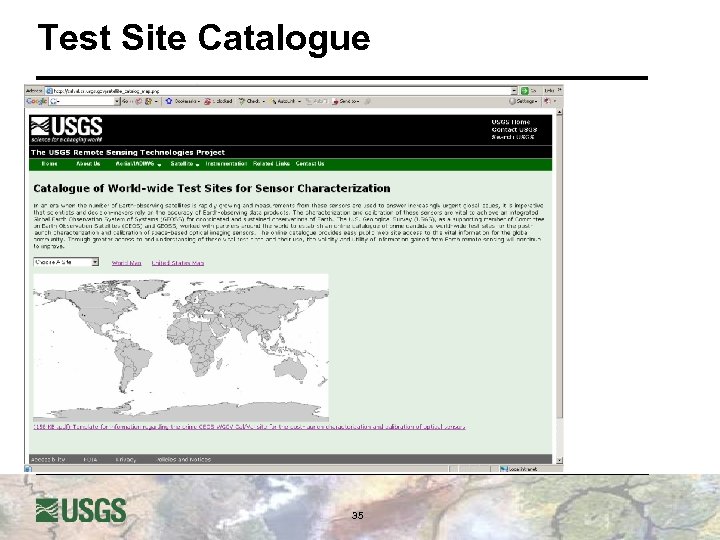Select Instrumentation in the navigation bar
Viewport: 720px width, 540px height.
(226, 164)
